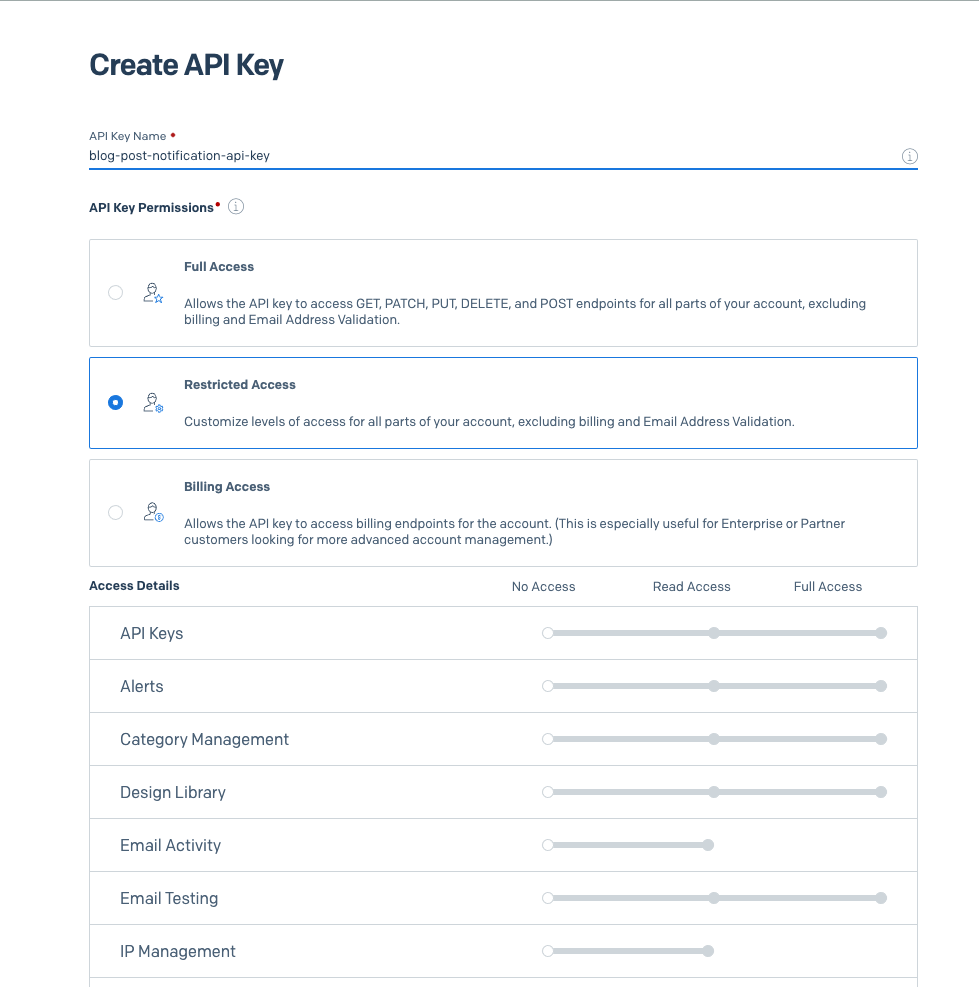Set Email Testing to No Access
The height and width of the screenshot is (987, 979).
click(548, 898)
